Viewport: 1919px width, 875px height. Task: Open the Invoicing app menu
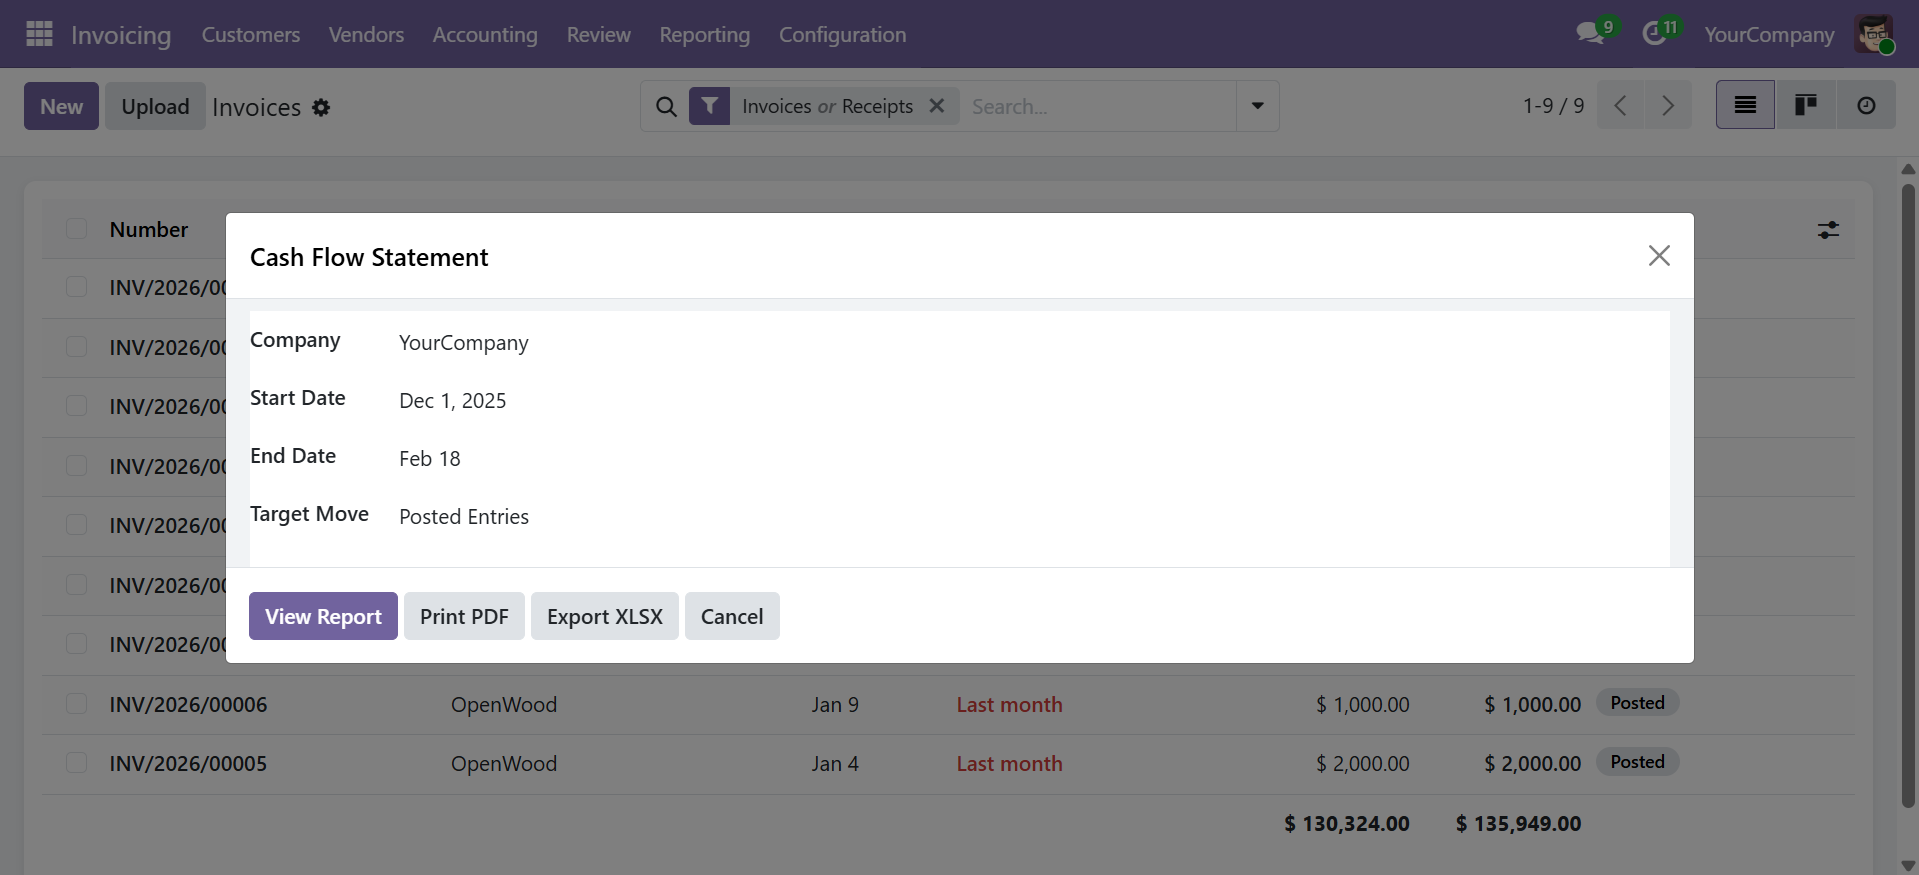(121, 35)
